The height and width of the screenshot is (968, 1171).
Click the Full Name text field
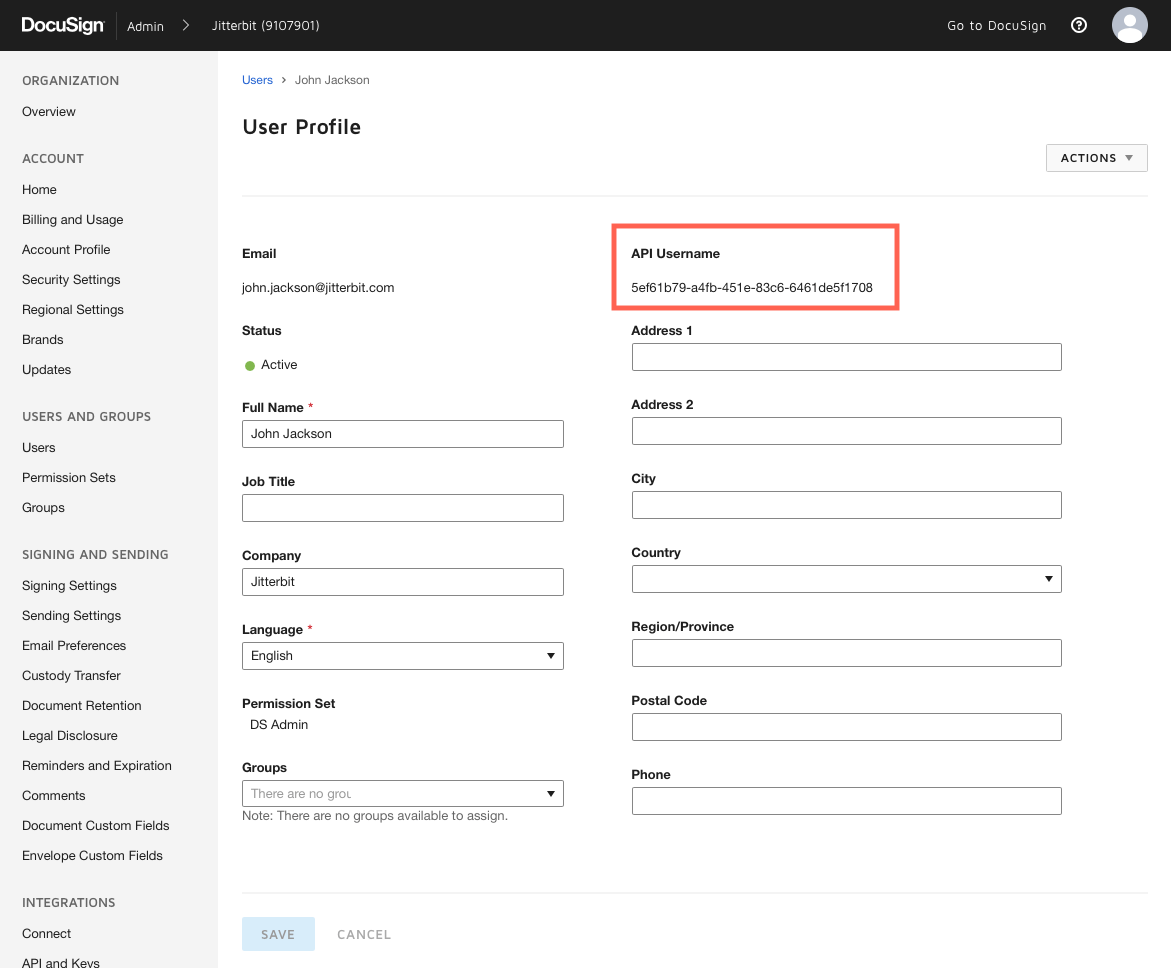pos(402,434)
